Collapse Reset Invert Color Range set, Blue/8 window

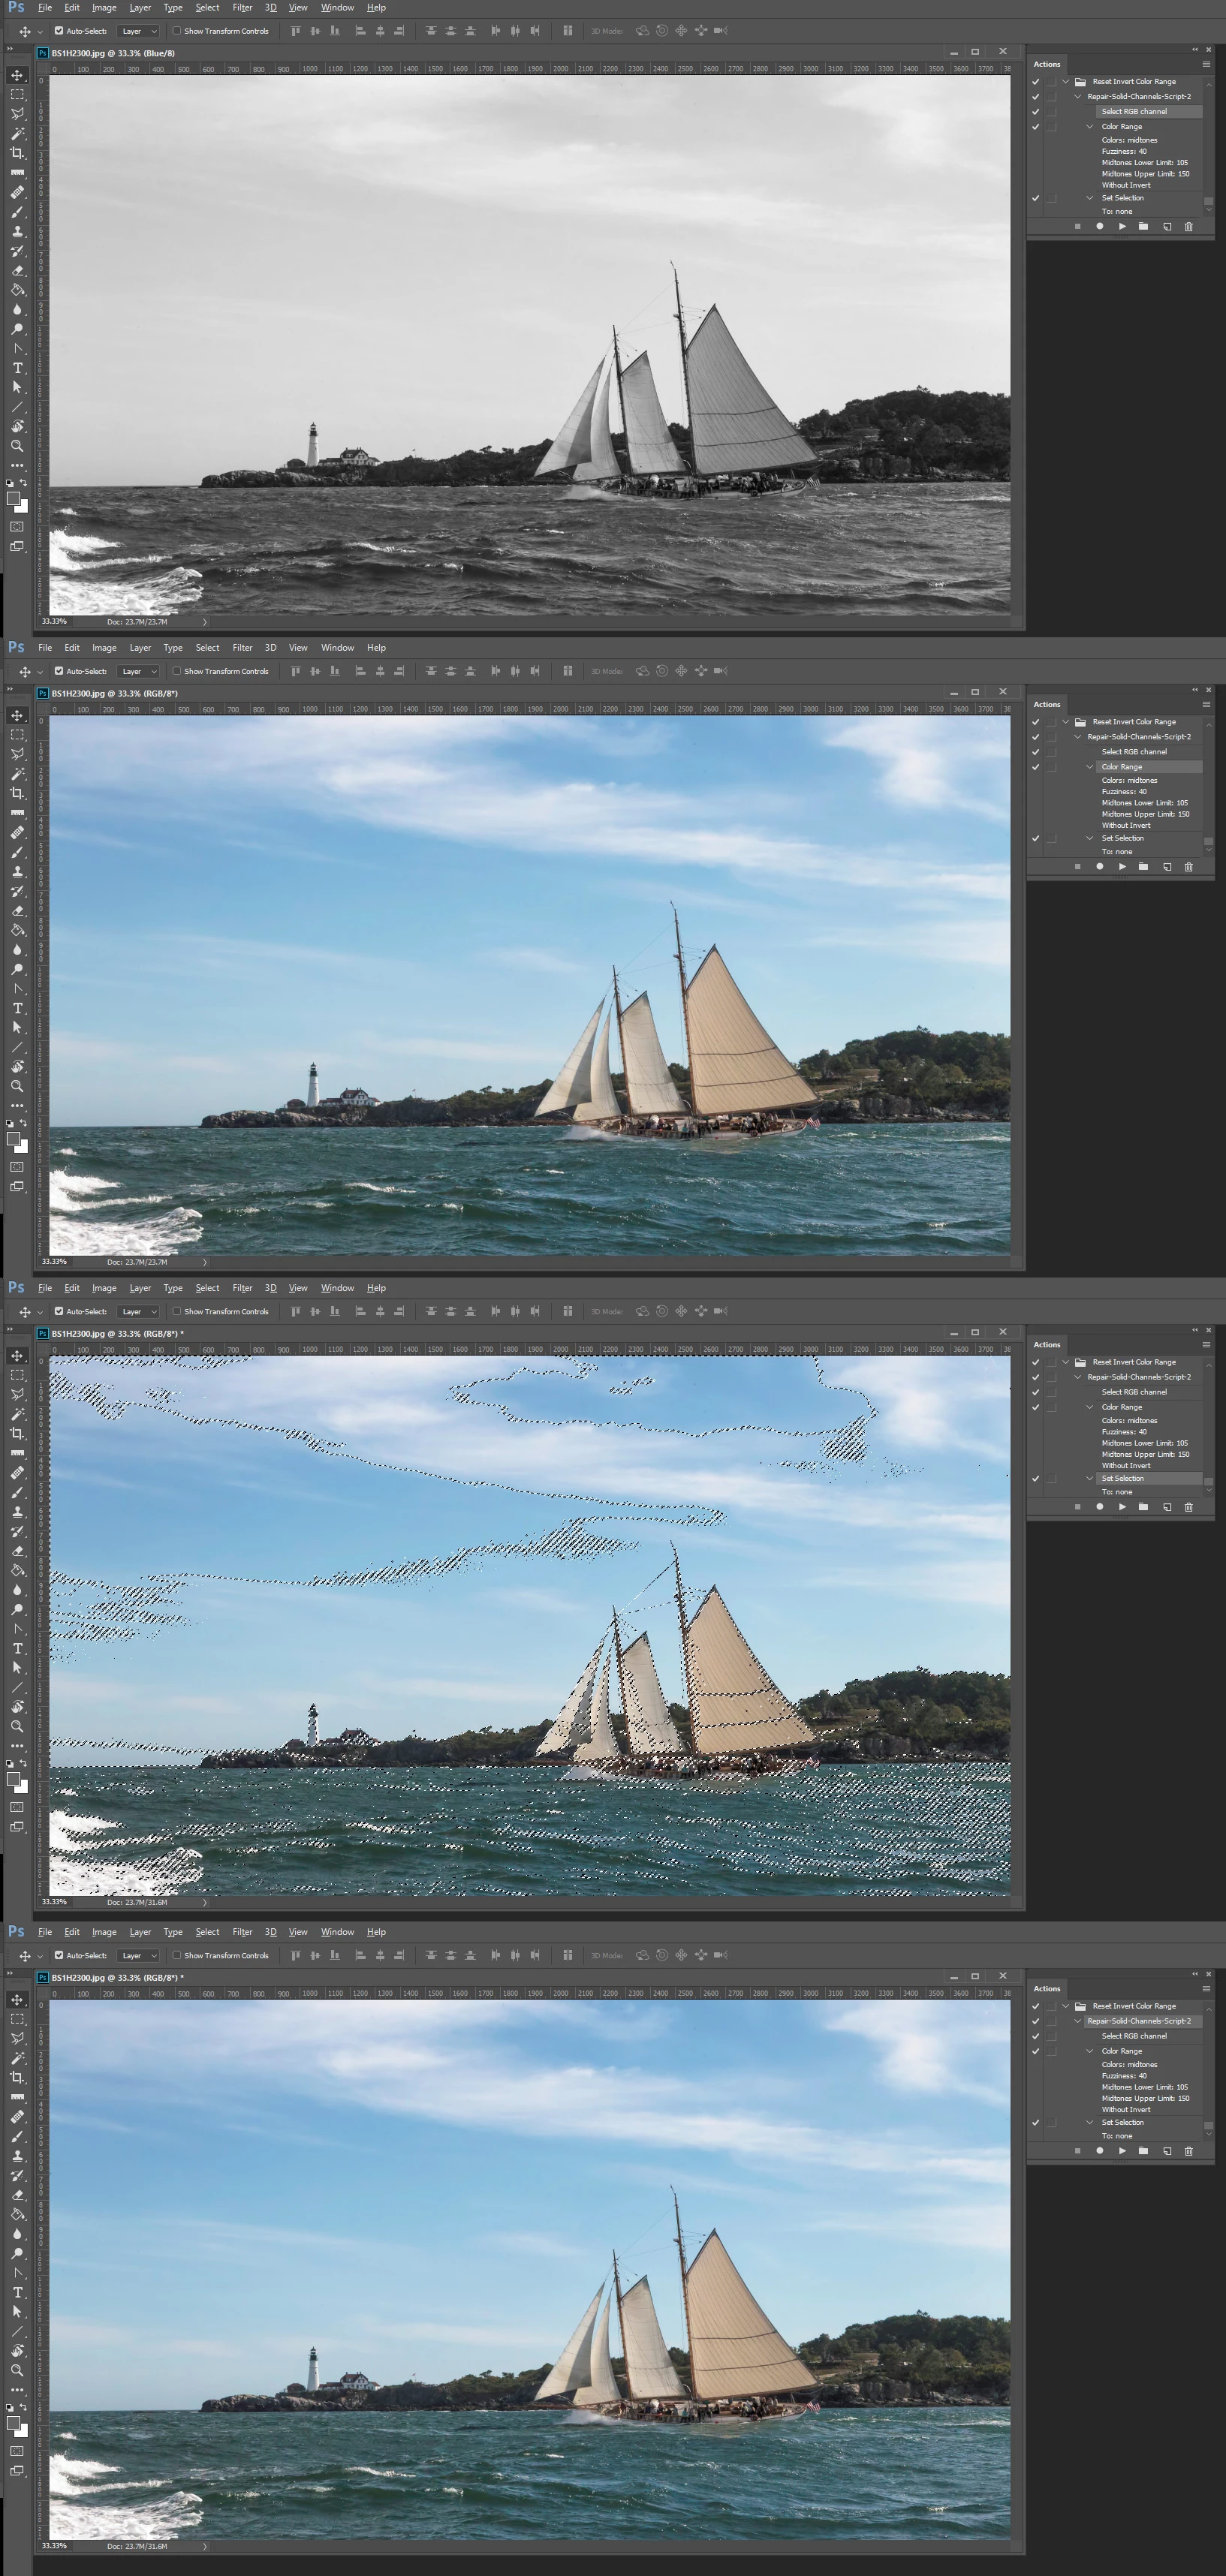(x=1066, y=82)
